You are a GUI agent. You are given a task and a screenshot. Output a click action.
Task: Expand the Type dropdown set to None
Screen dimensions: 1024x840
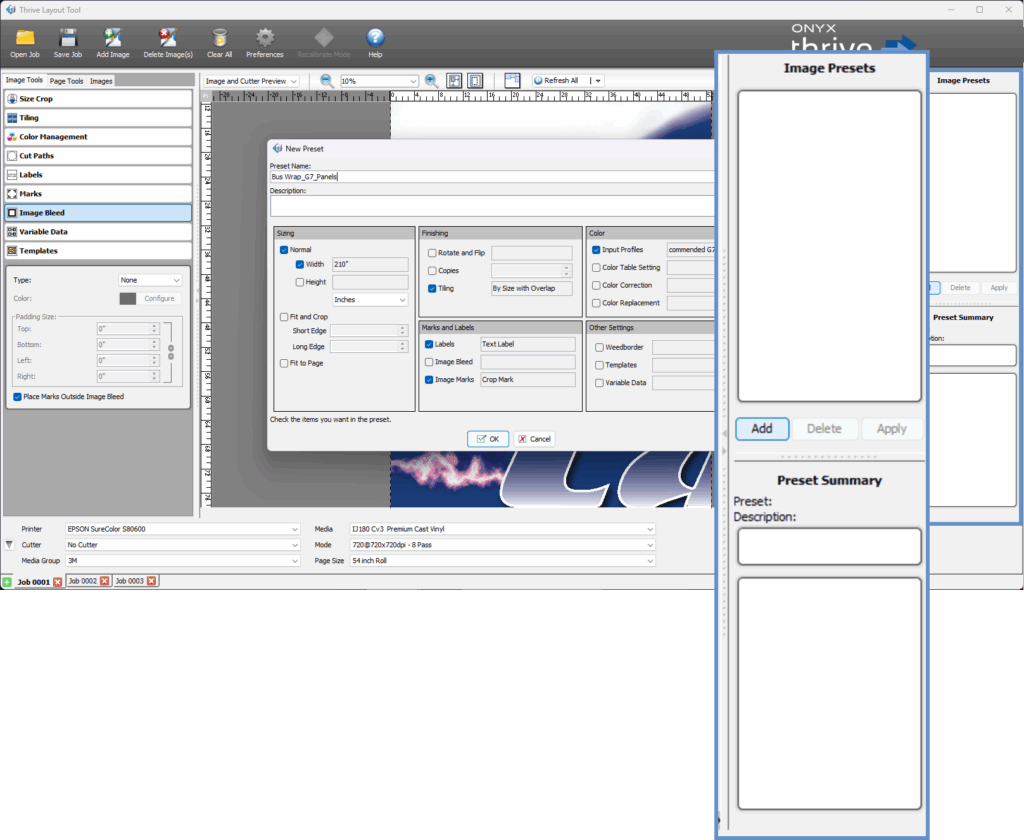point(150,279)
